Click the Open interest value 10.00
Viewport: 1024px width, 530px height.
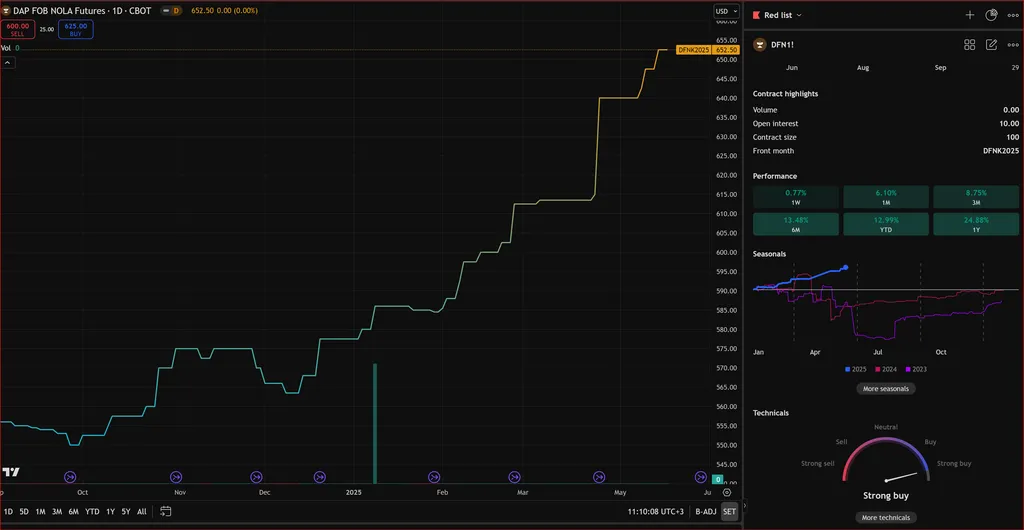[x=1009, y=123]
